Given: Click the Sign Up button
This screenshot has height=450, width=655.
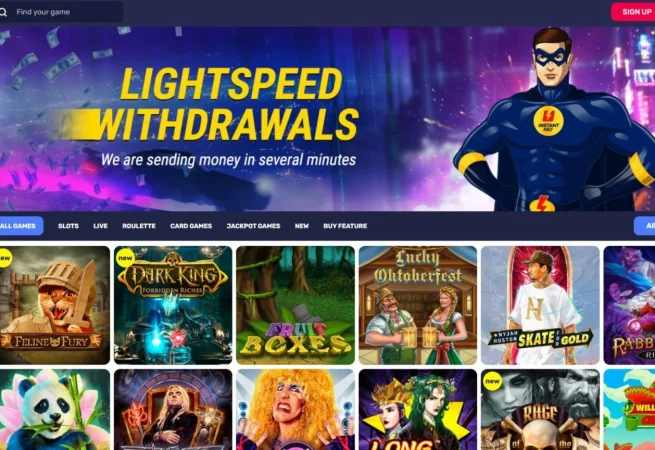Looking at the screenshot, I should (x=635, y=12).
